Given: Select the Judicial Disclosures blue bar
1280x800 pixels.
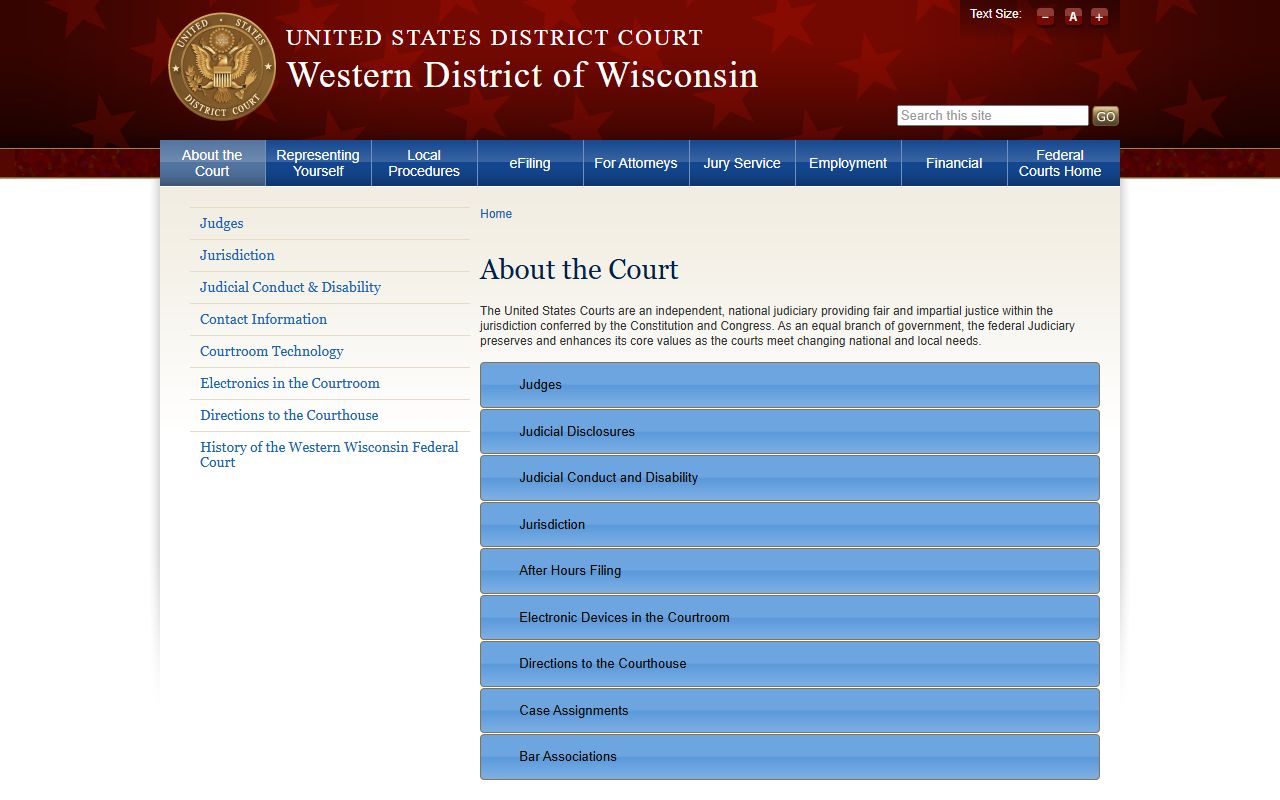Looking at the screenshot, I should [x=790, y=432].
